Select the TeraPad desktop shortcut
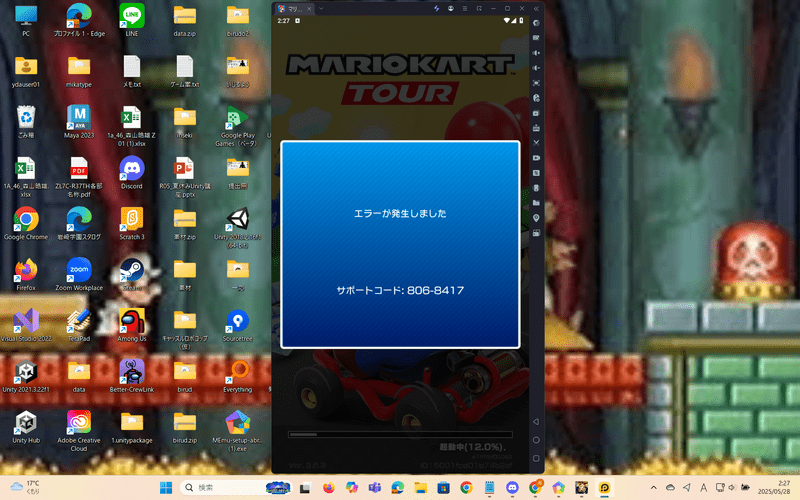This screenshot has height=500, width=800. point(79,326)
